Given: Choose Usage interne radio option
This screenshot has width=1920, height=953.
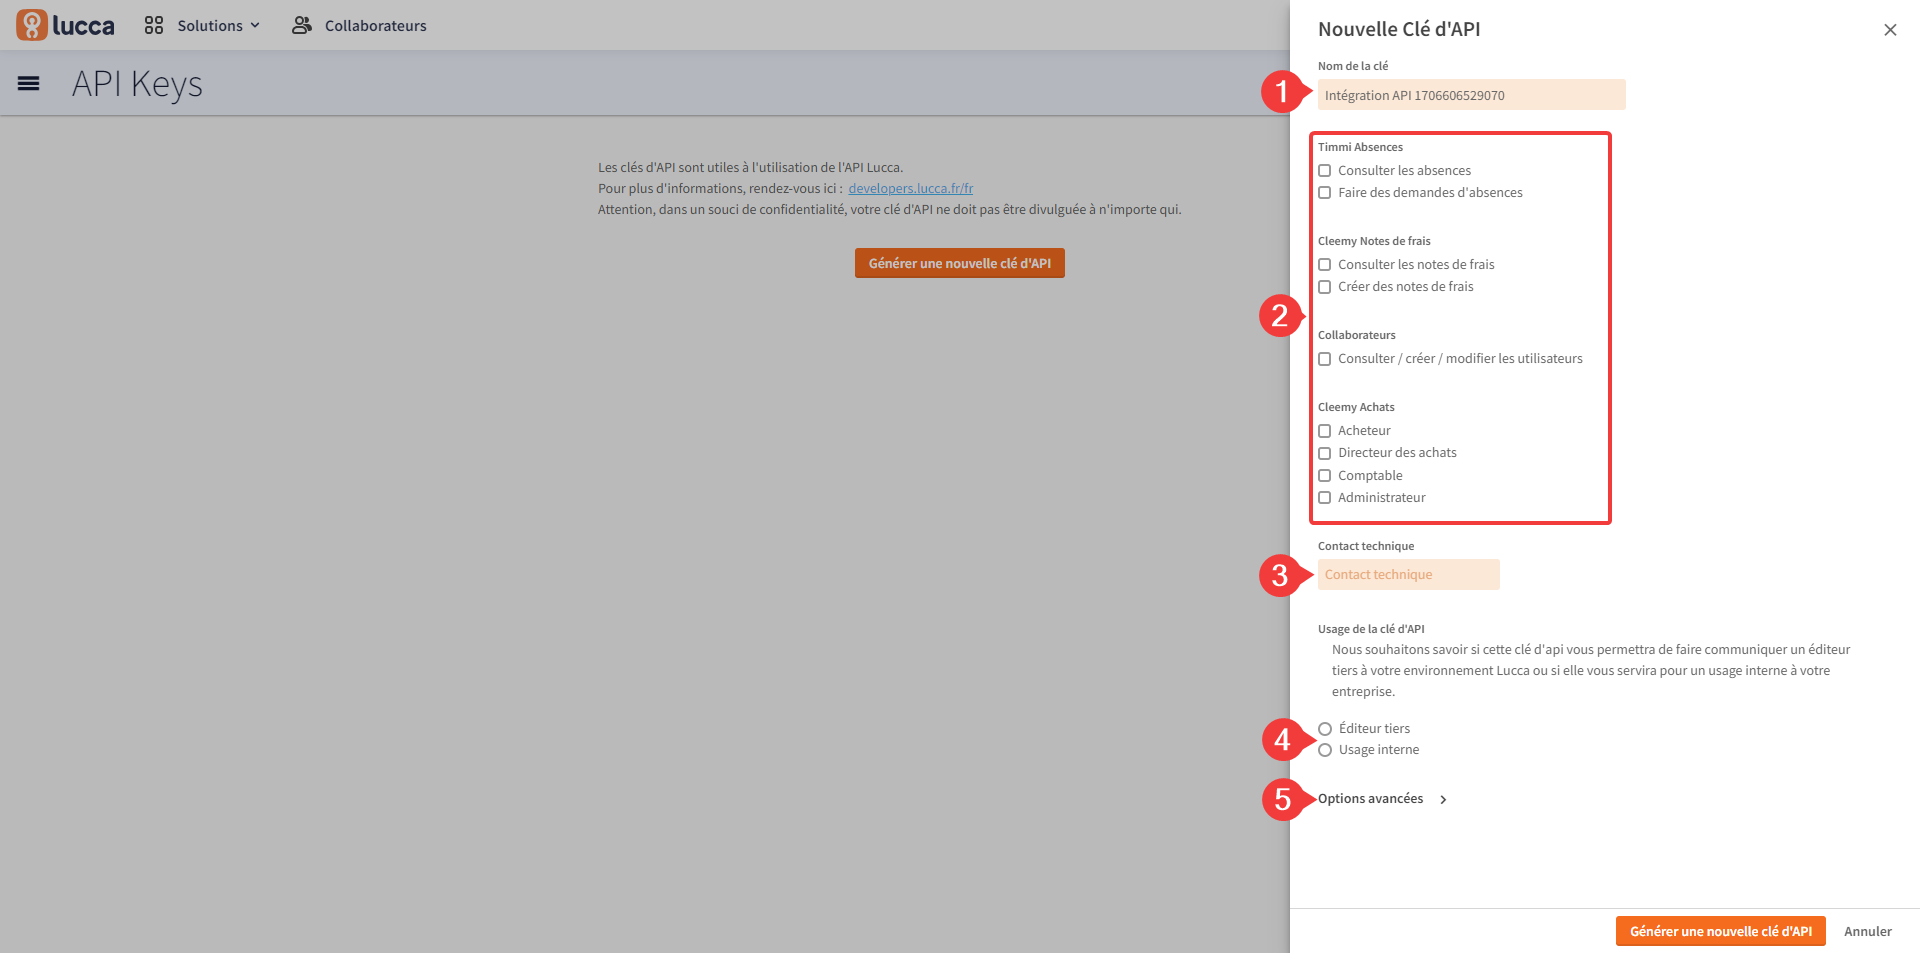Looking at the screenshot, I should 1325,750.
